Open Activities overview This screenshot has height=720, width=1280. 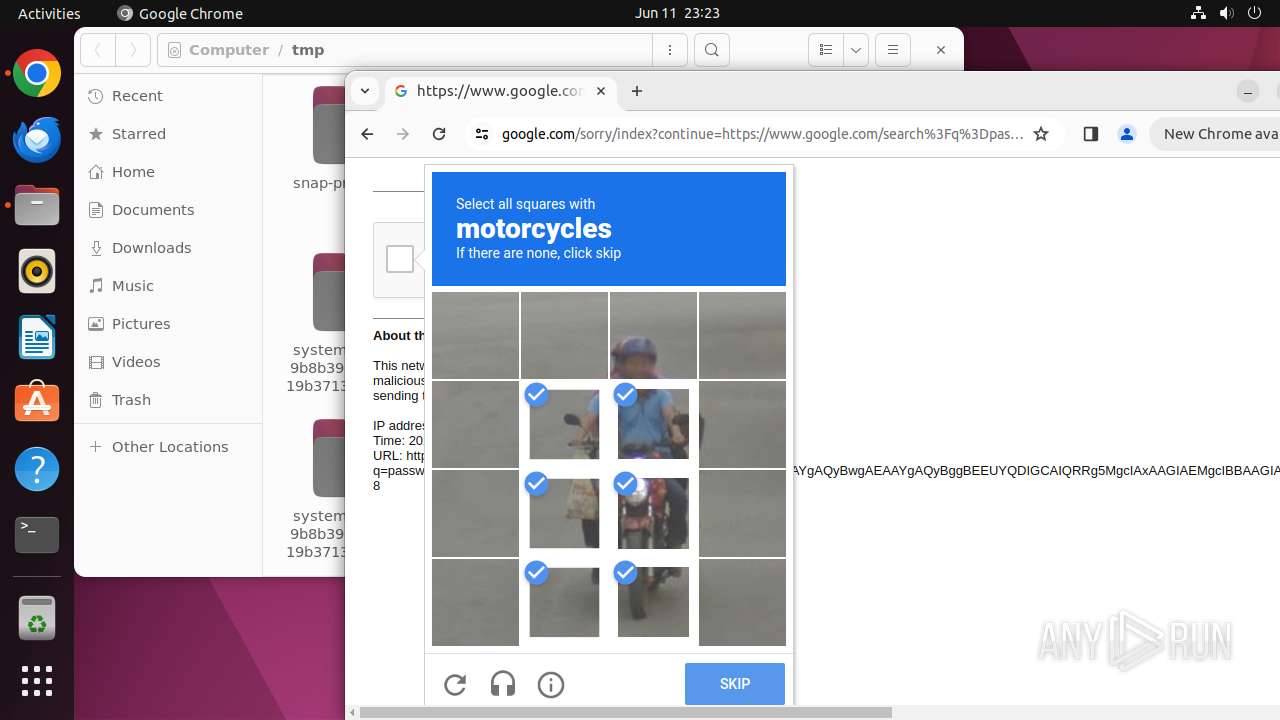pos(49,13)
